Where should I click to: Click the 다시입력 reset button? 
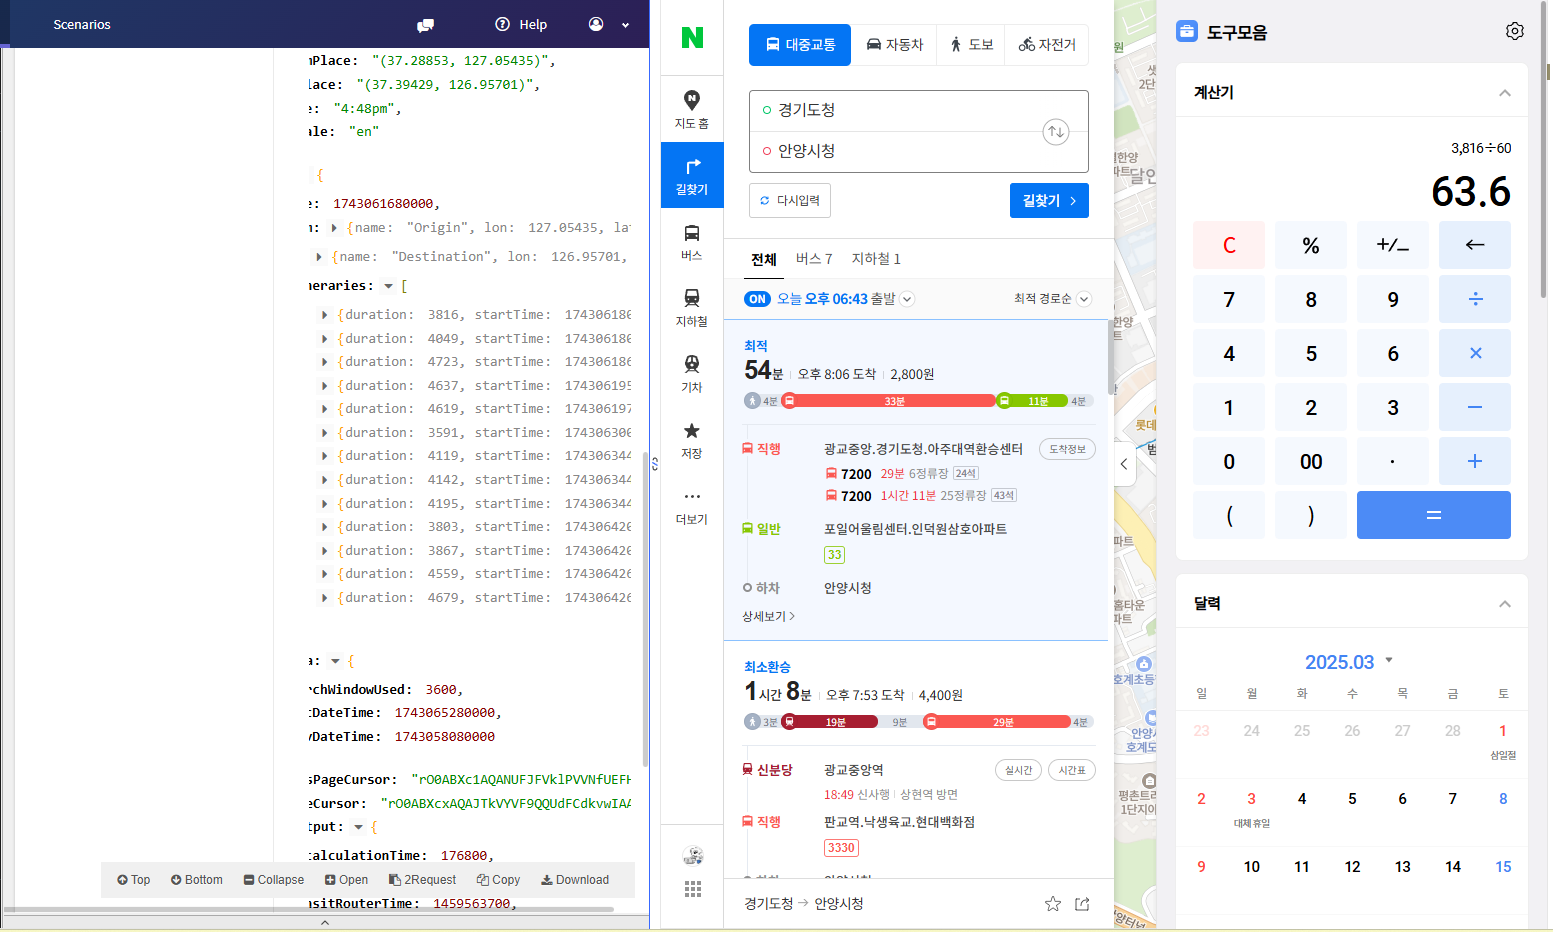click(790, 200)
